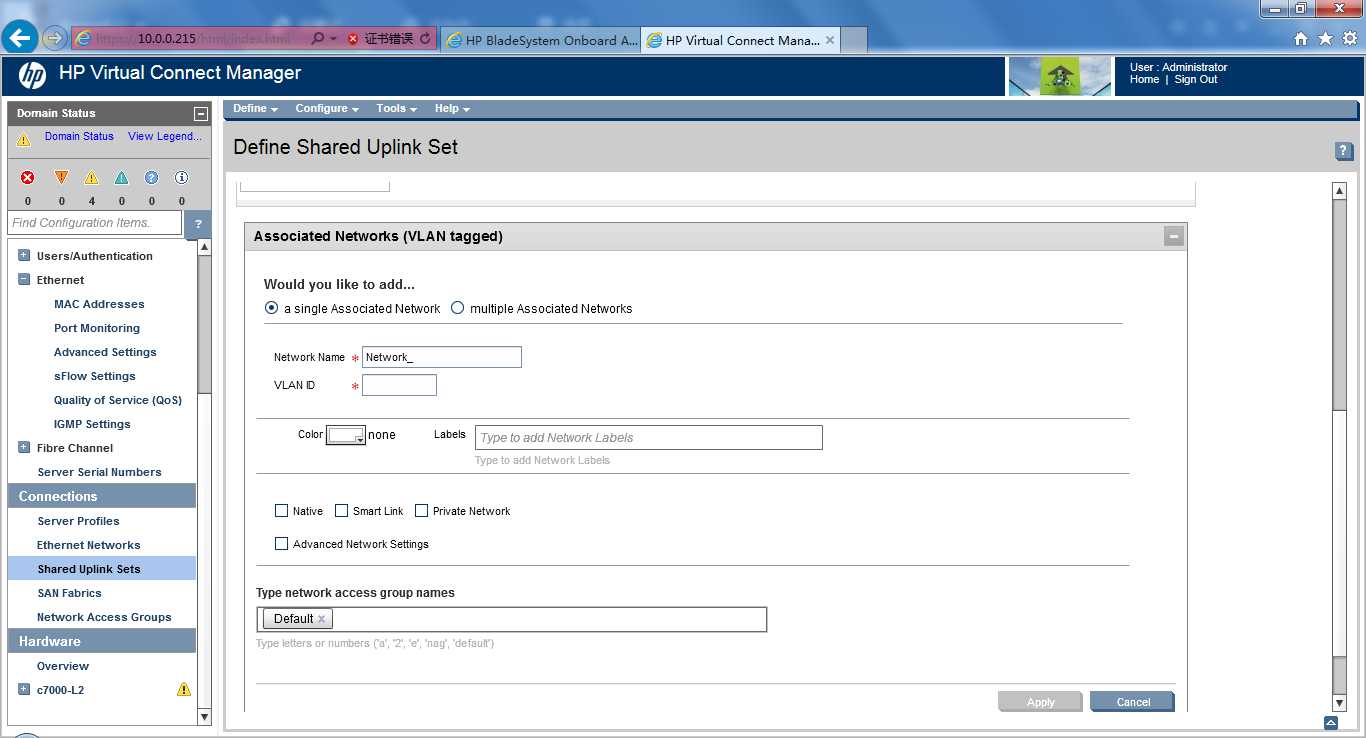1366x738 pixels.
Task: Expand the c7000-L2 tree node
Action: coord(24,689)
